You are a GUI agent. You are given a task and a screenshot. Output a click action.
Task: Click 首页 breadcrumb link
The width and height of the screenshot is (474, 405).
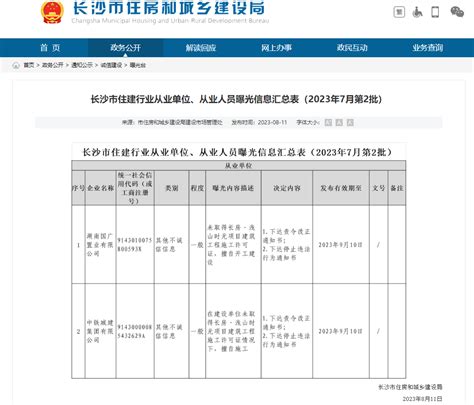click(x=29, y=65)
